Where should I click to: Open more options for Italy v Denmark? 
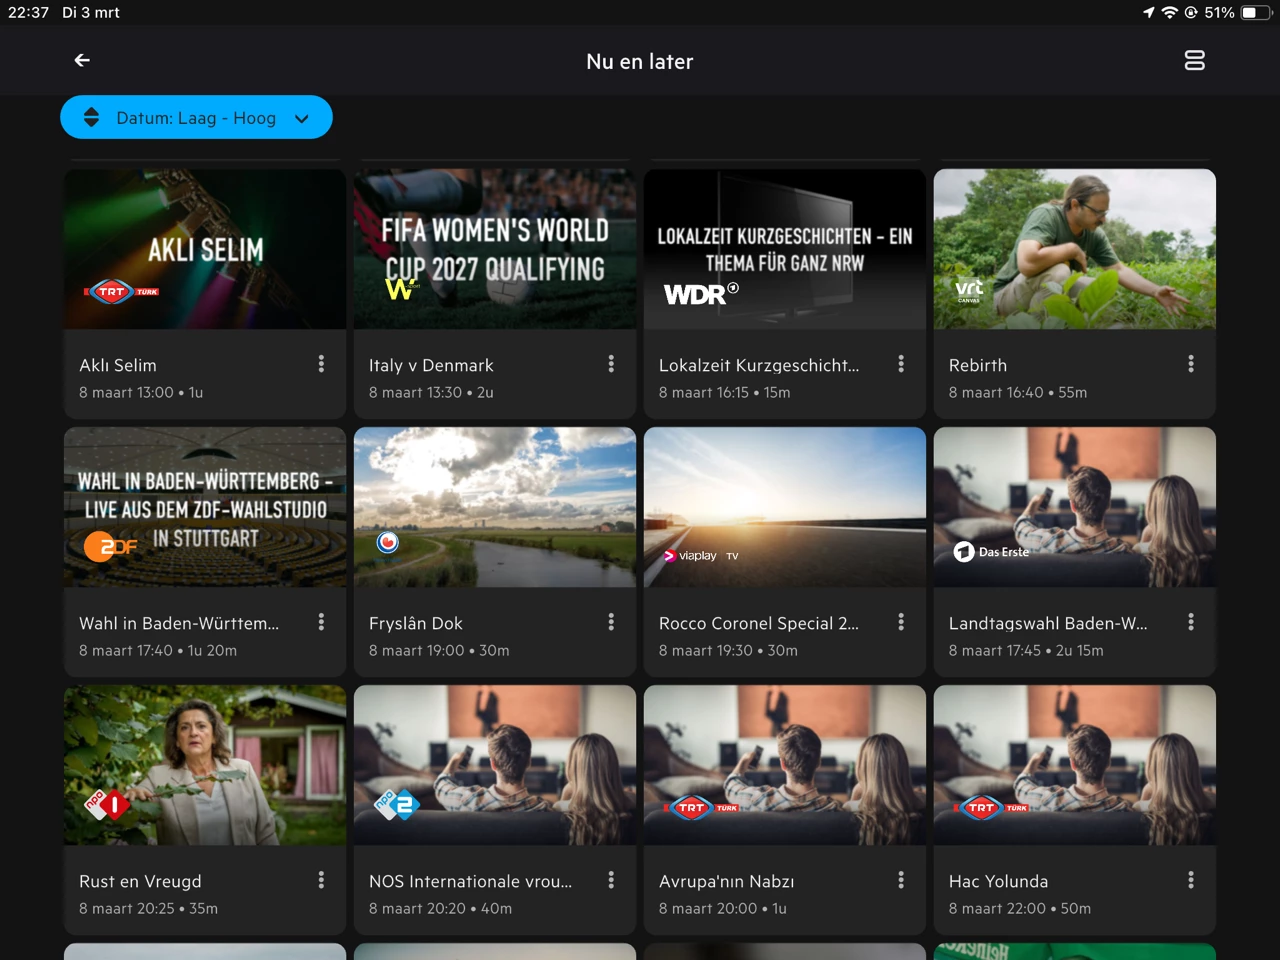tap(611, 364)
